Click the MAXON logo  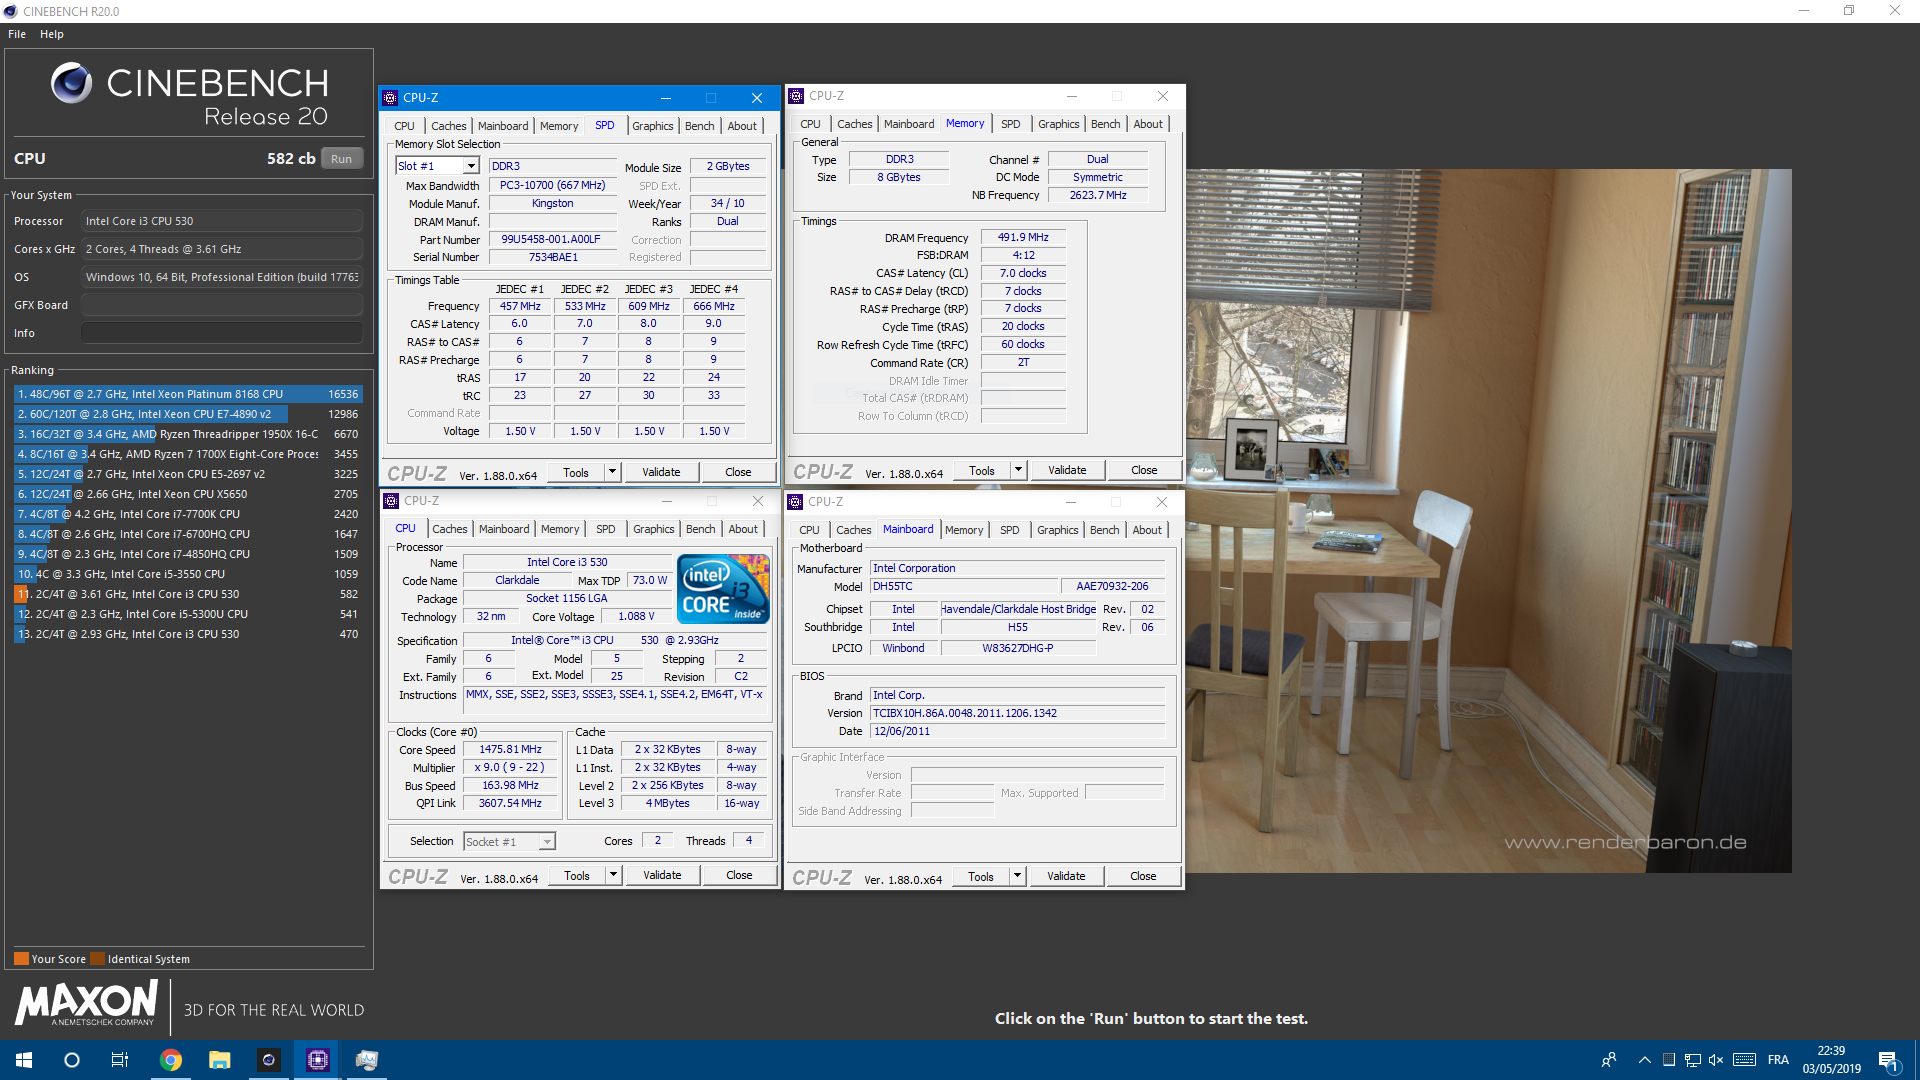coord(87,1003)
